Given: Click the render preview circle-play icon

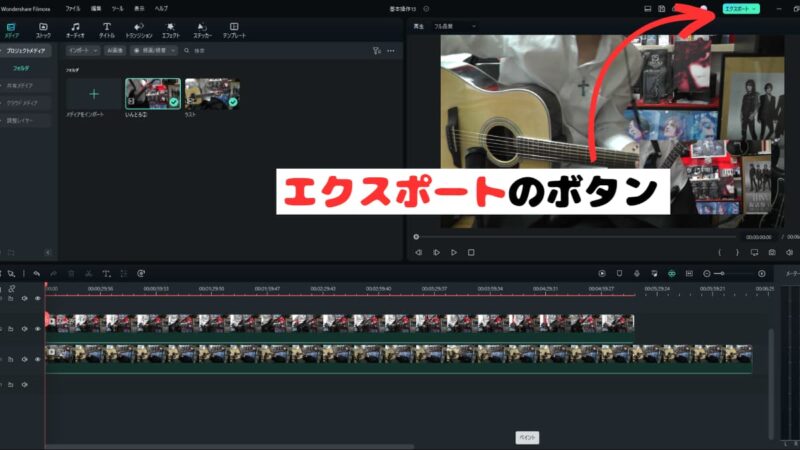Looking at the screenshot, I should (x=602, y=274).
